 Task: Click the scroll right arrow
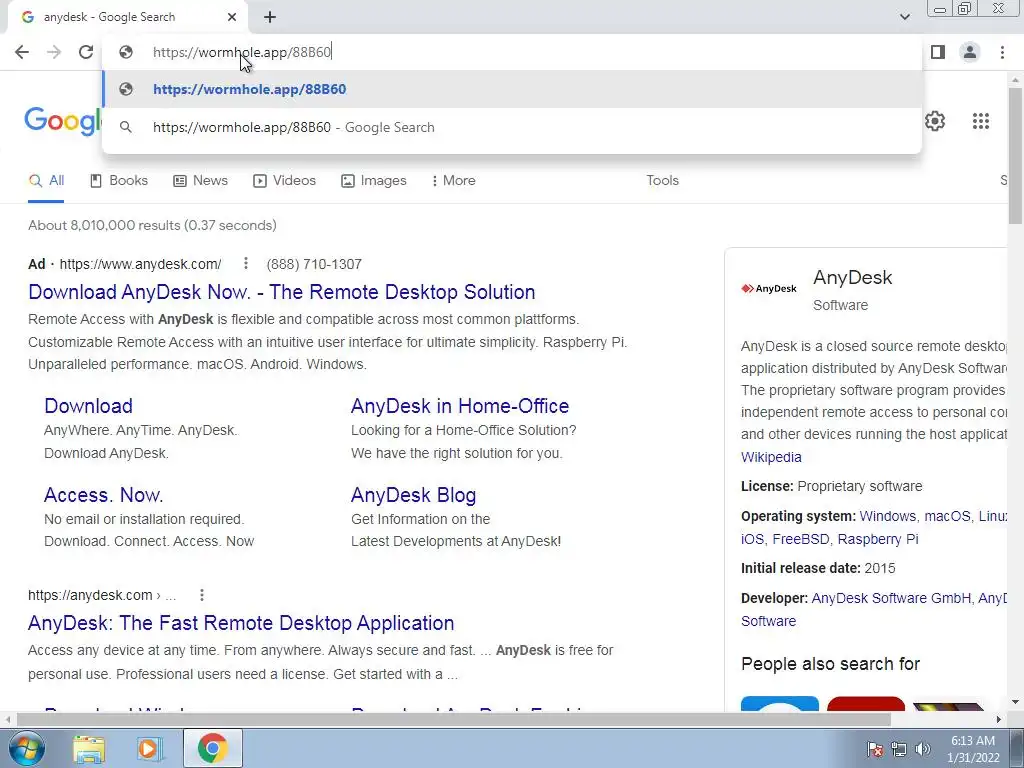point(999,720)
